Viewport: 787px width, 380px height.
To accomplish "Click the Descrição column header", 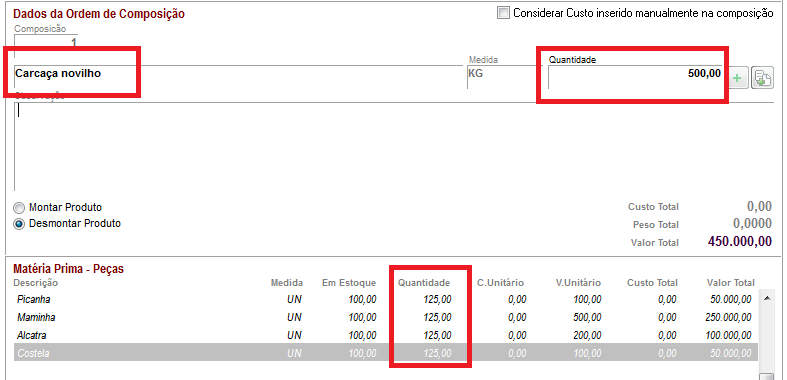I will point(36,283).
